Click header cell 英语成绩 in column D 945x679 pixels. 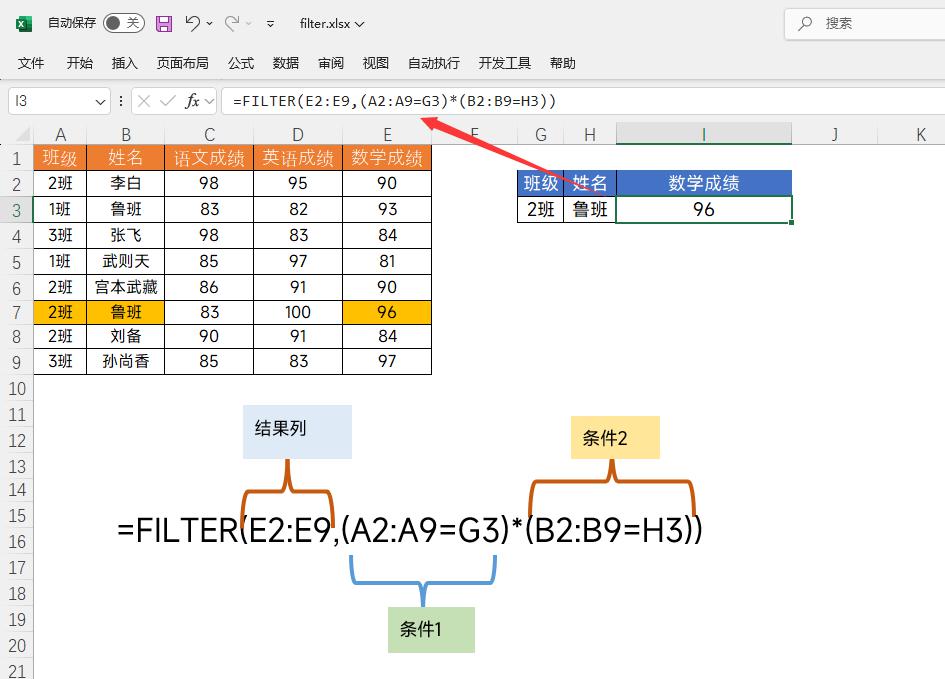click(298, 158)
